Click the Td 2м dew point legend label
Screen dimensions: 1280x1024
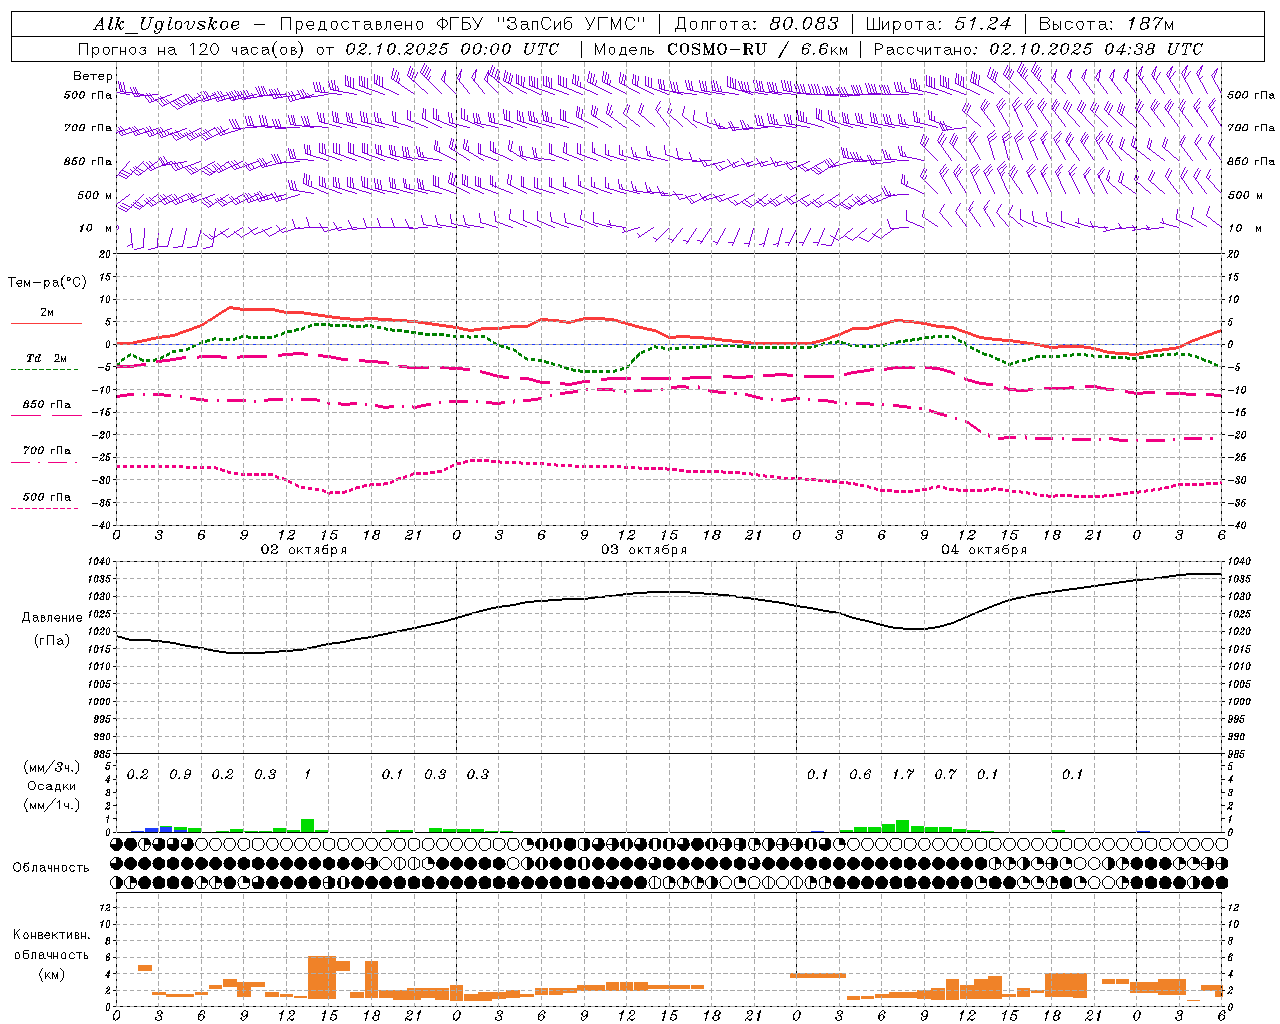[x=46, y=357]
